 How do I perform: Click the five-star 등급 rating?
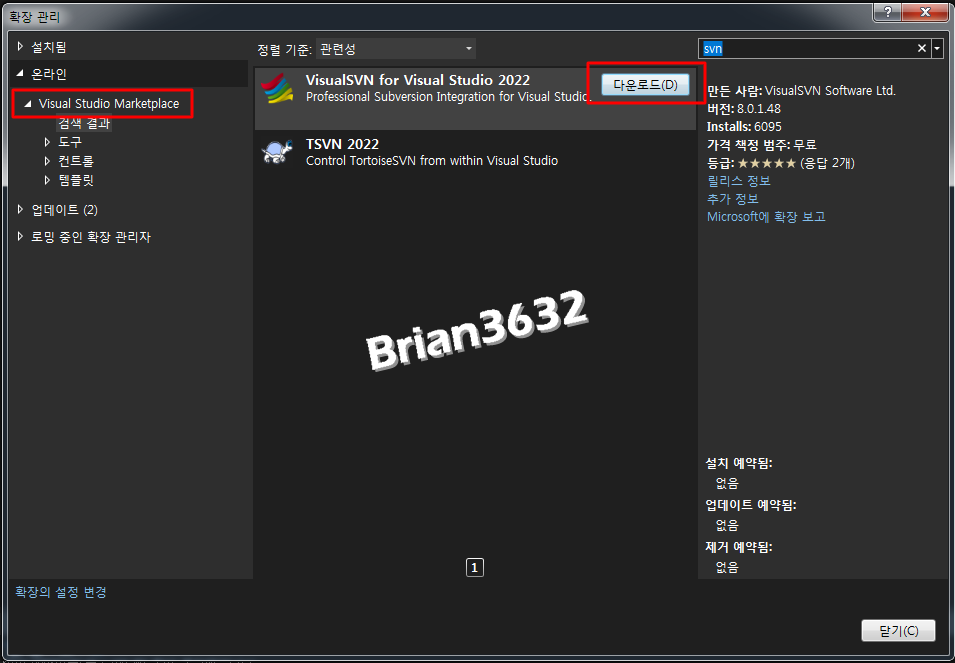tap(767, 163)
